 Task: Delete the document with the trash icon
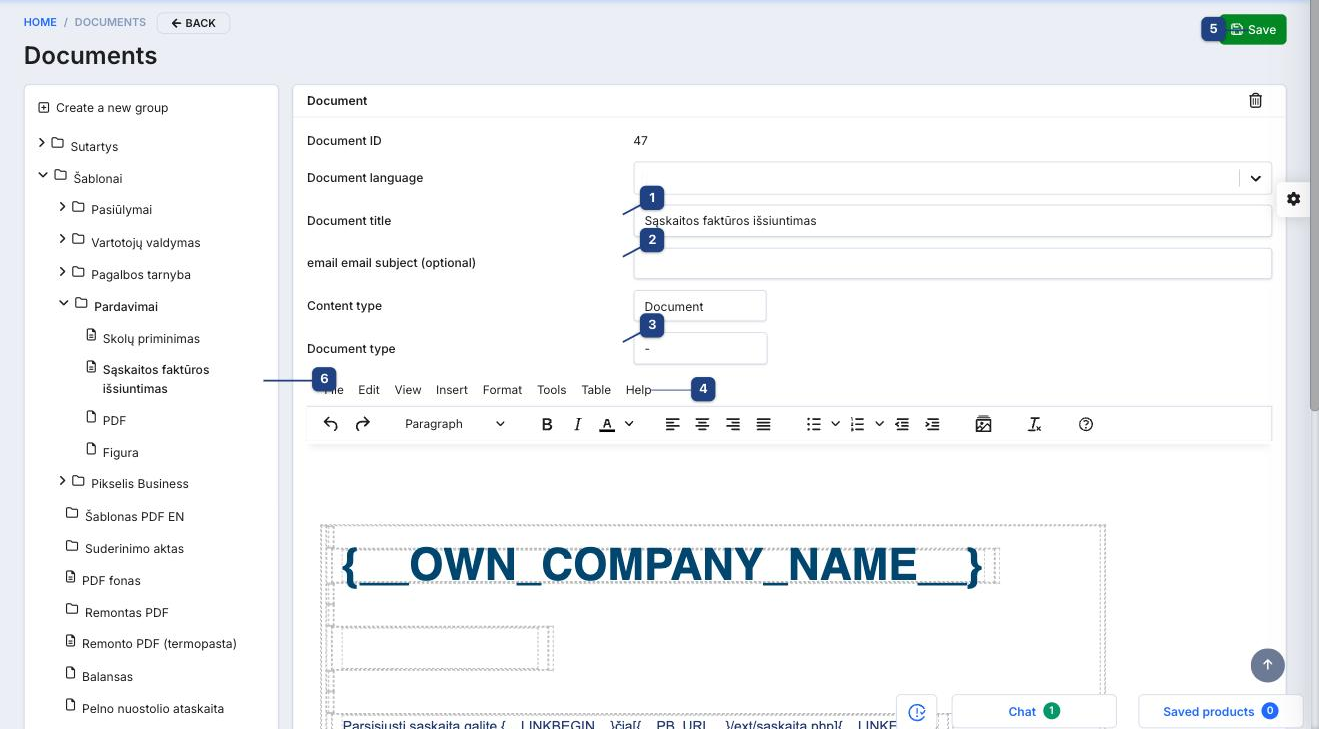tap(1256, 100)
